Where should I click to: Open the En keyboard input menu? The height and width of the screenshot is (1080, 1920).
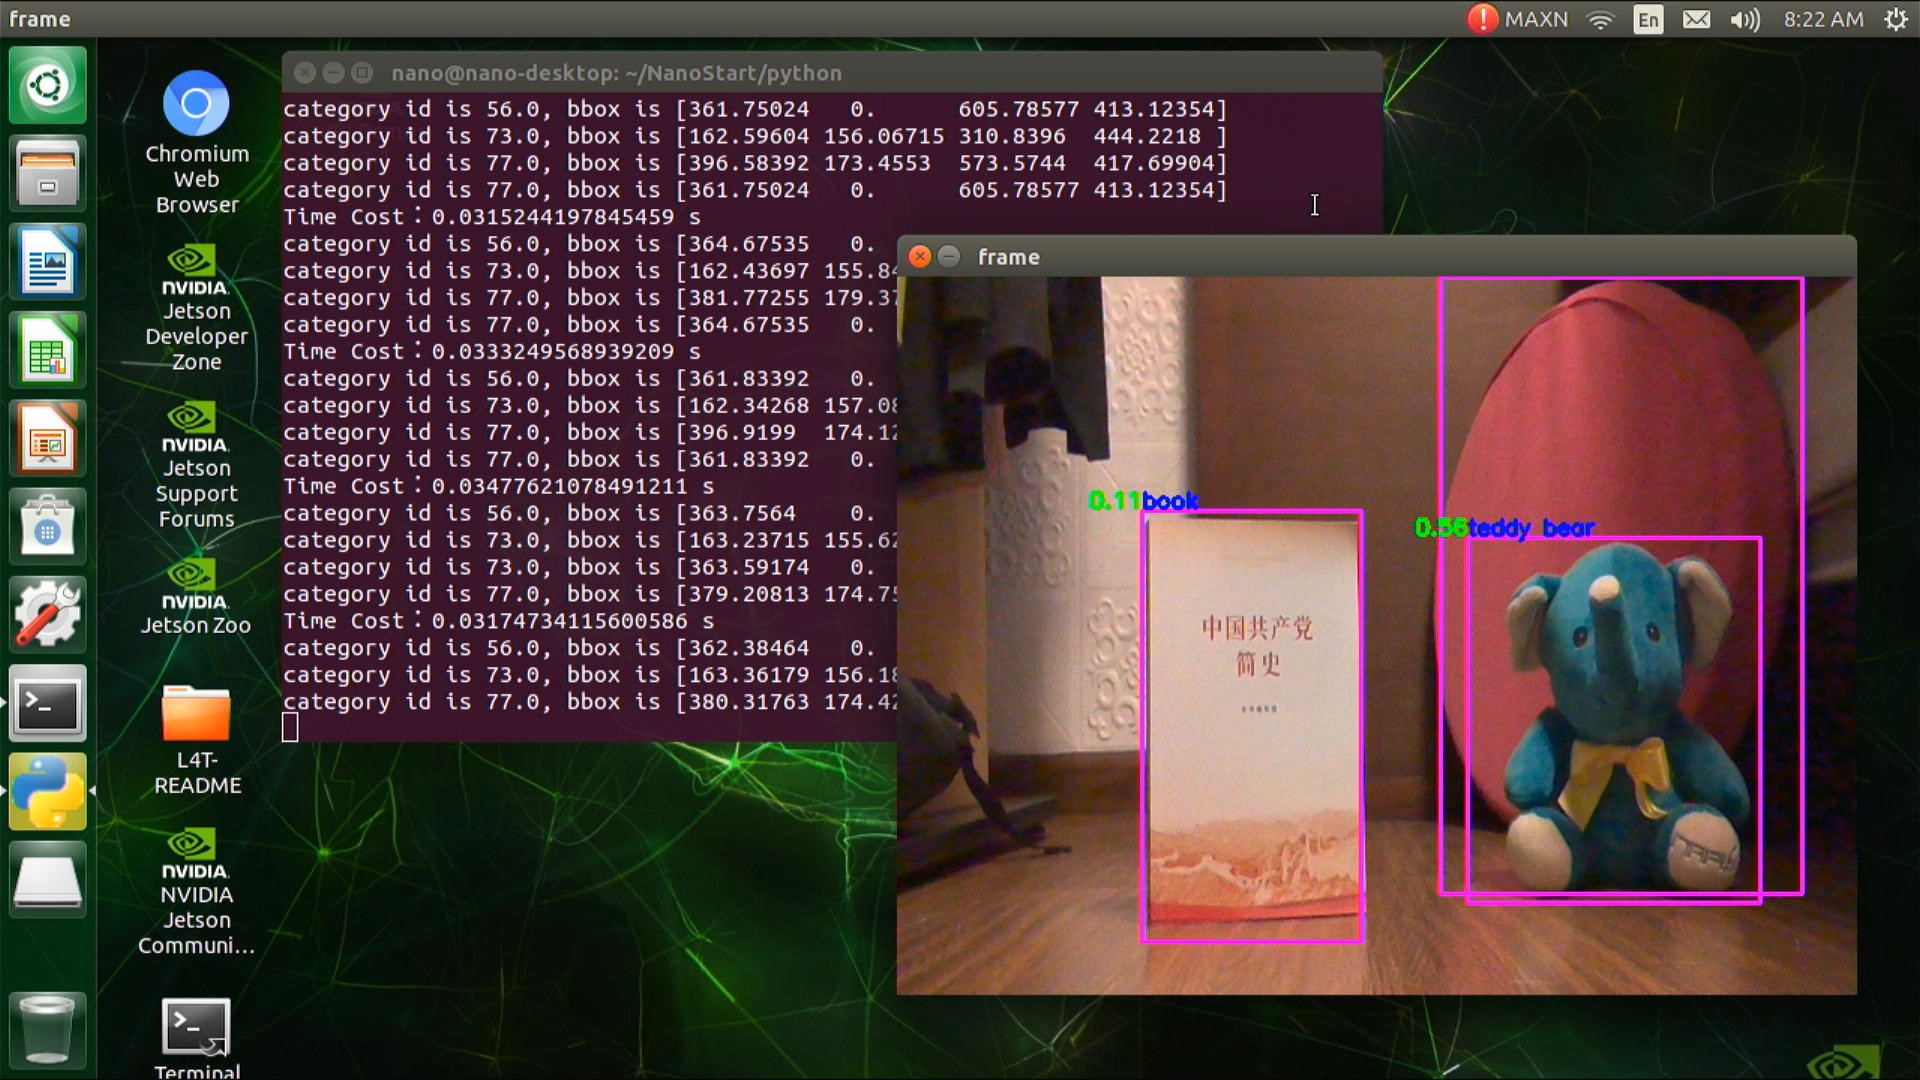point(1648,19)
